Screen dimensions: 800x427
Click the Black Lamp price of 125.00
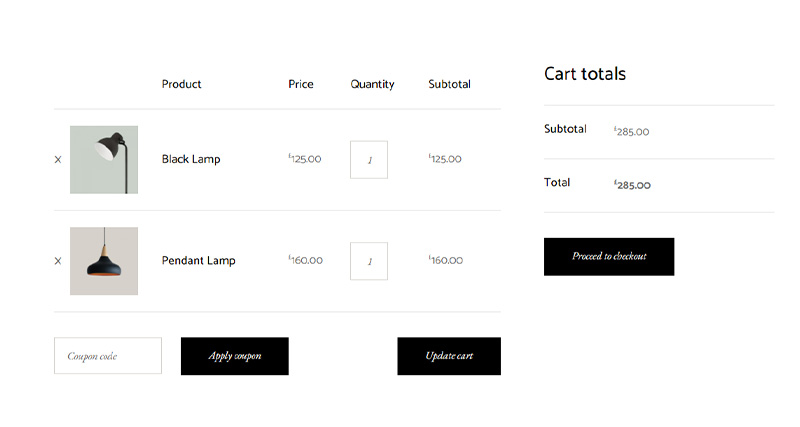(305, 159)
